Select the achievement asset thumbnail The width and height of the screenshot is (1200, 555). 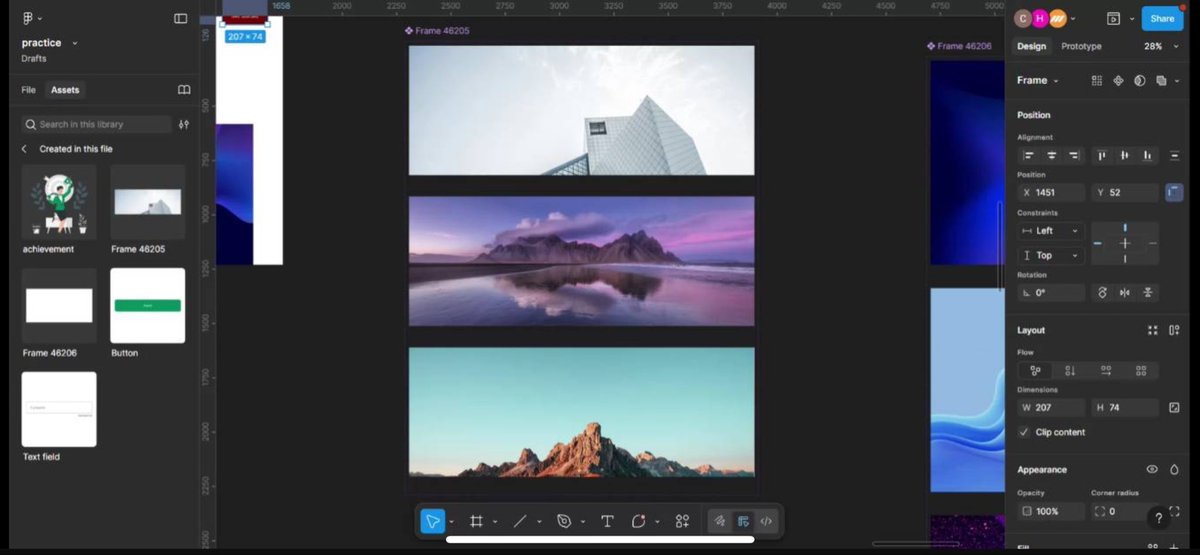59,202
